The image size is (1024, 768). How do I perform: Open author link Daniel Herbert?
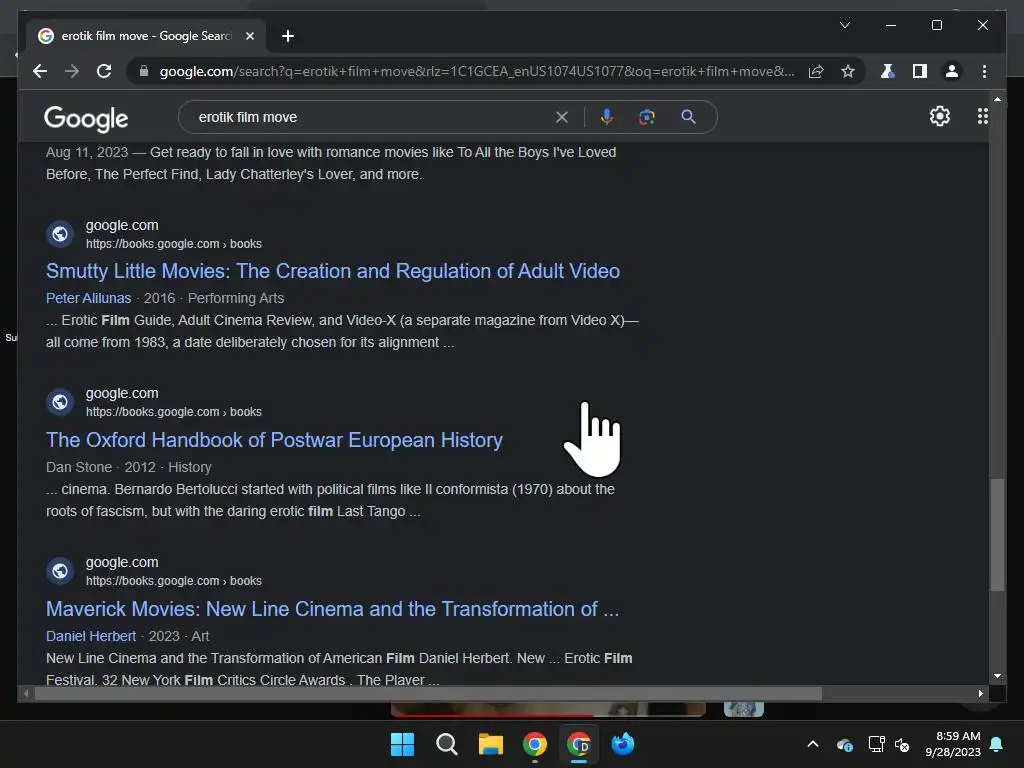(91, 636)
